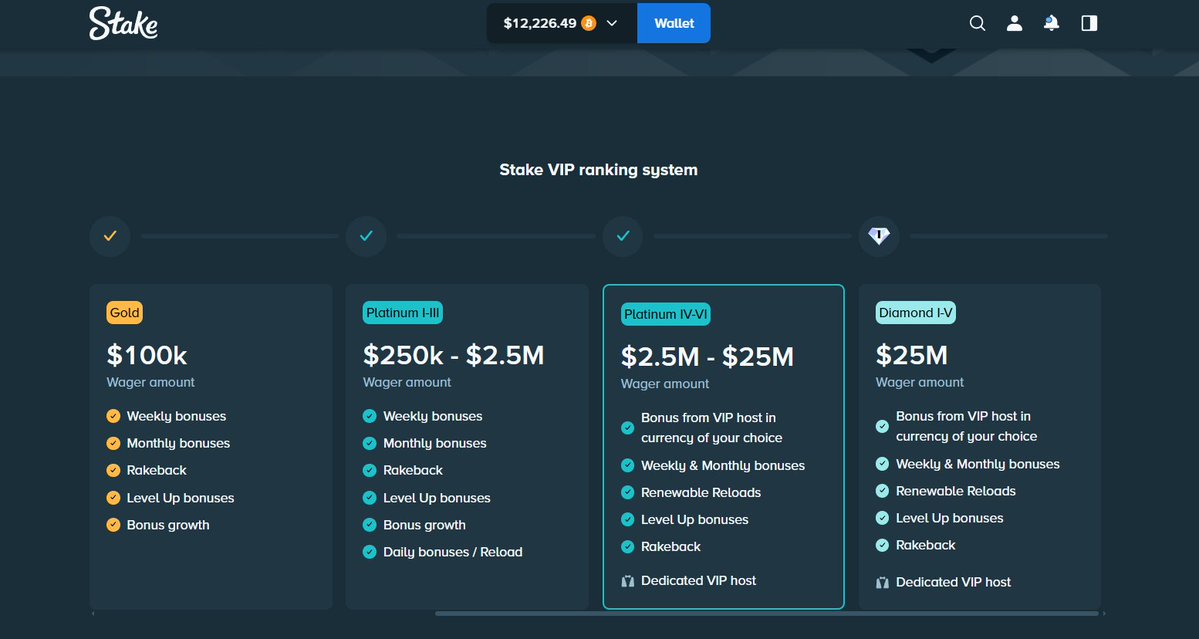Screen dimensions: 1199x639
Task: Click Platinum I-III Bonus growth check icon
Action: tap(369, 525)
